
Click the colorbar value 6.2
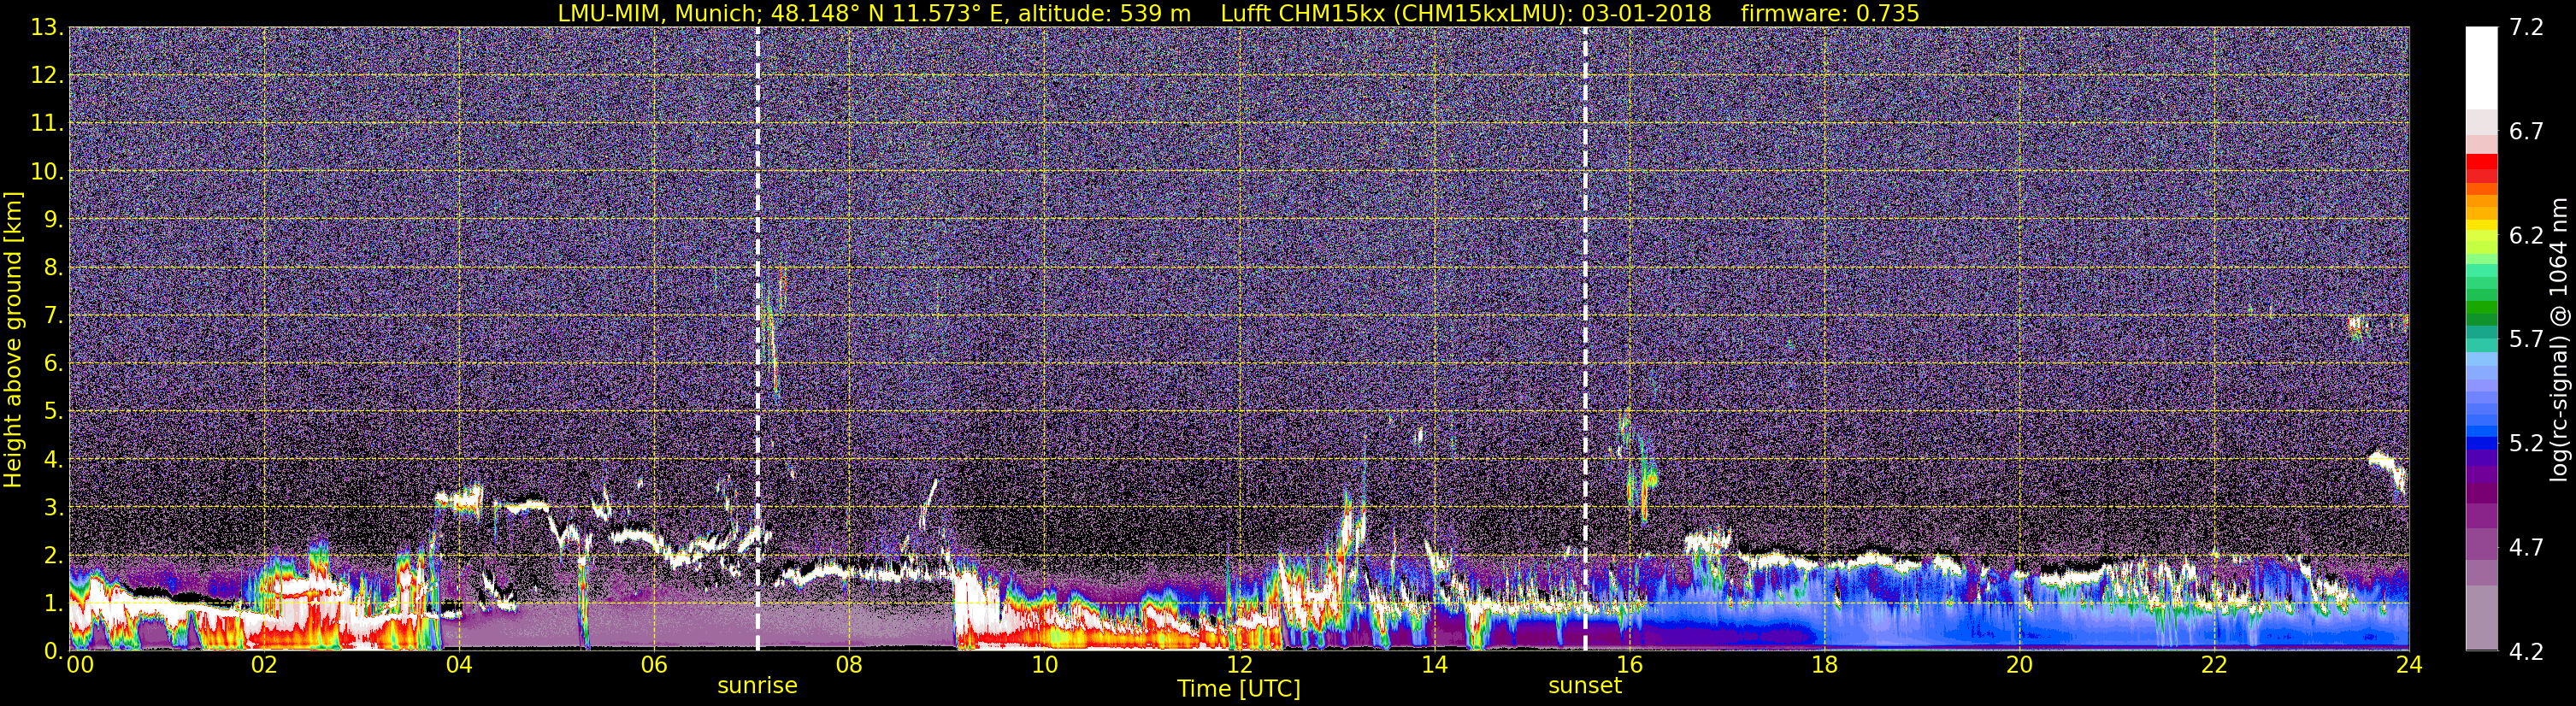[2526, 235]
